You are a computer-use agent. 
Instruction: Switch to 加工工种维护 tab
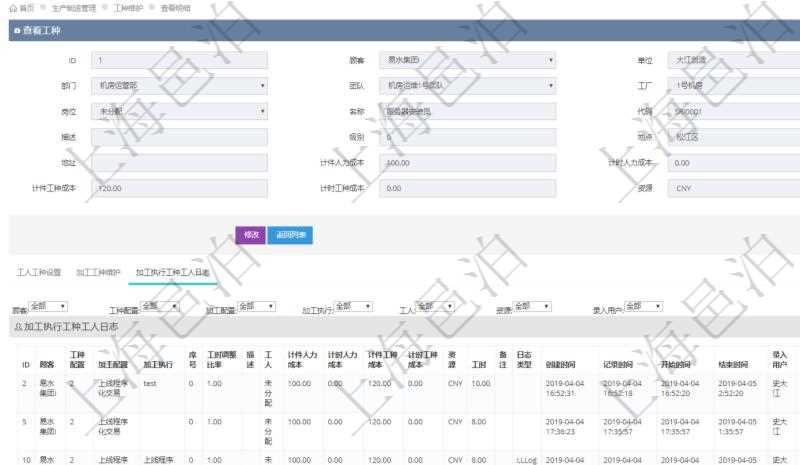coord(98,272)
